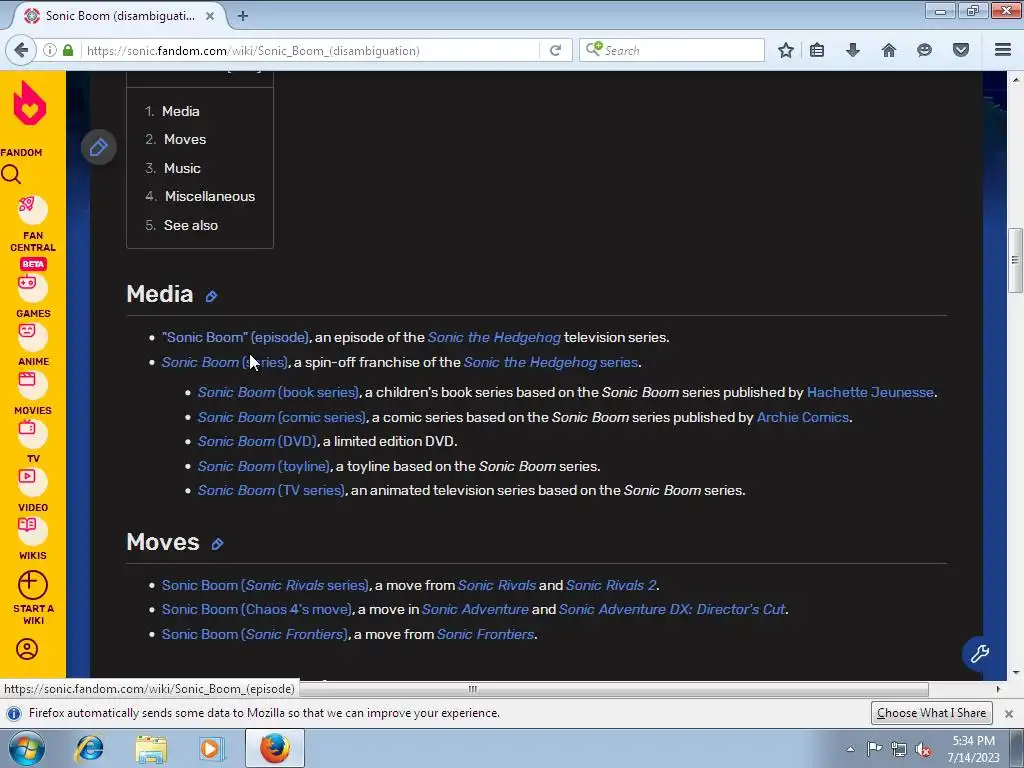Show hidden tray icons arrow

[850, 750]
